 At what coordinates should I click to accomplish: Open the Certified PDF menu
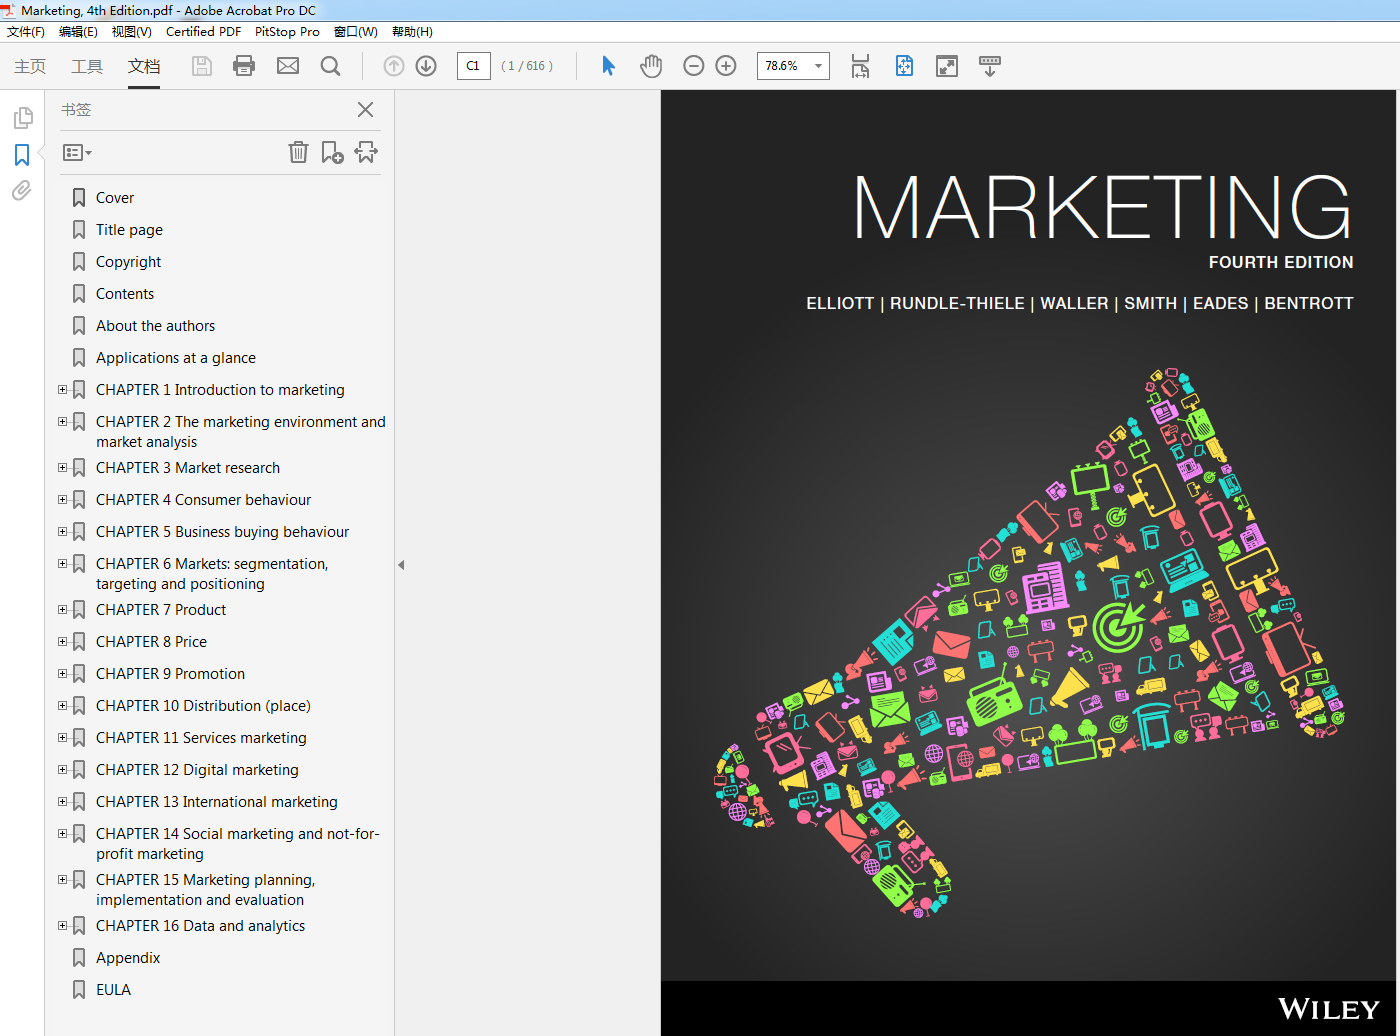tap(203, 32)
